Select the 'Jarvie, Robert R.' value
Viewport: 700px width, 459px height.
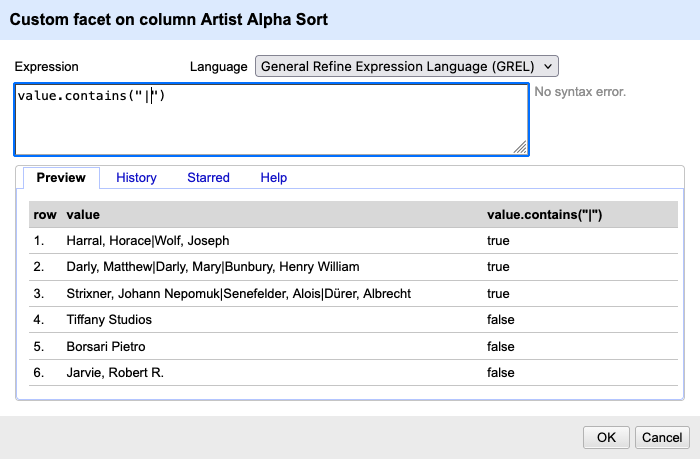[x=115, y=372]
